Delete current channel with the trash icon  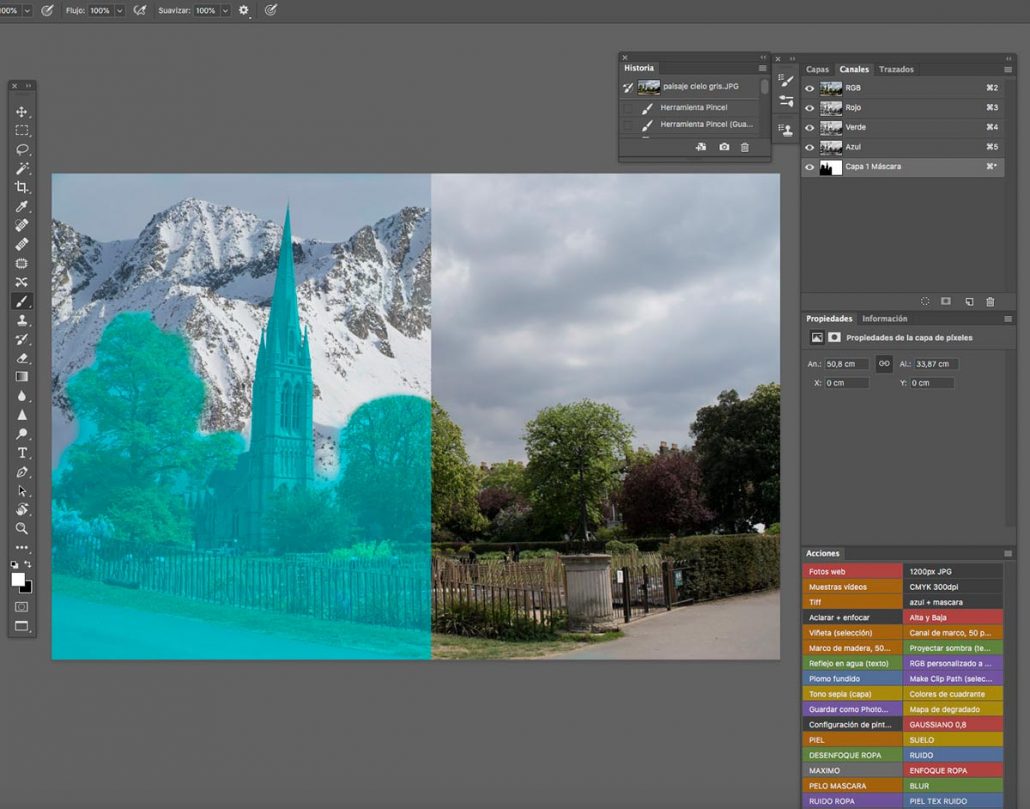tap(990, 301)
